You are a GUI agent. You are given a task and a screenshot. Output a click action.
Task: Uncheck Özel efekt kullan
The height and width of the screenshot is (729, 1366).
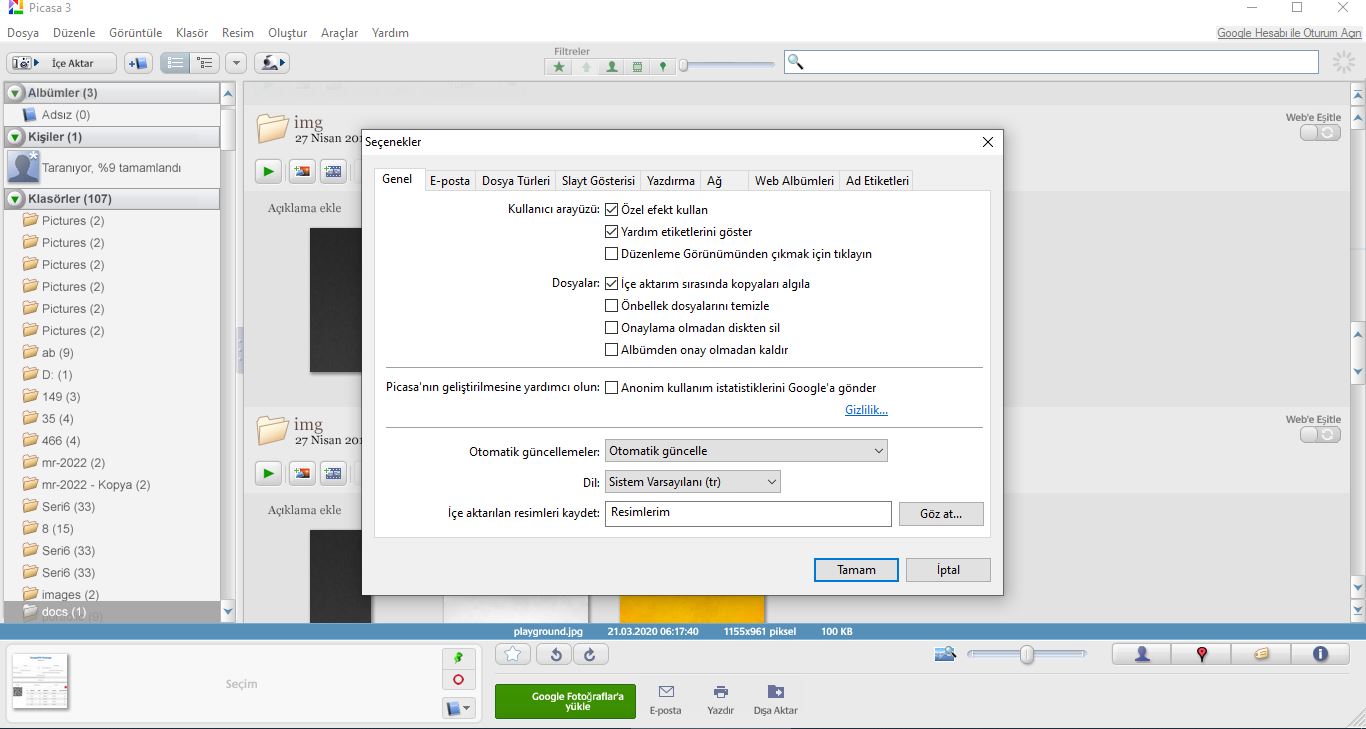(x=612, y=210)
